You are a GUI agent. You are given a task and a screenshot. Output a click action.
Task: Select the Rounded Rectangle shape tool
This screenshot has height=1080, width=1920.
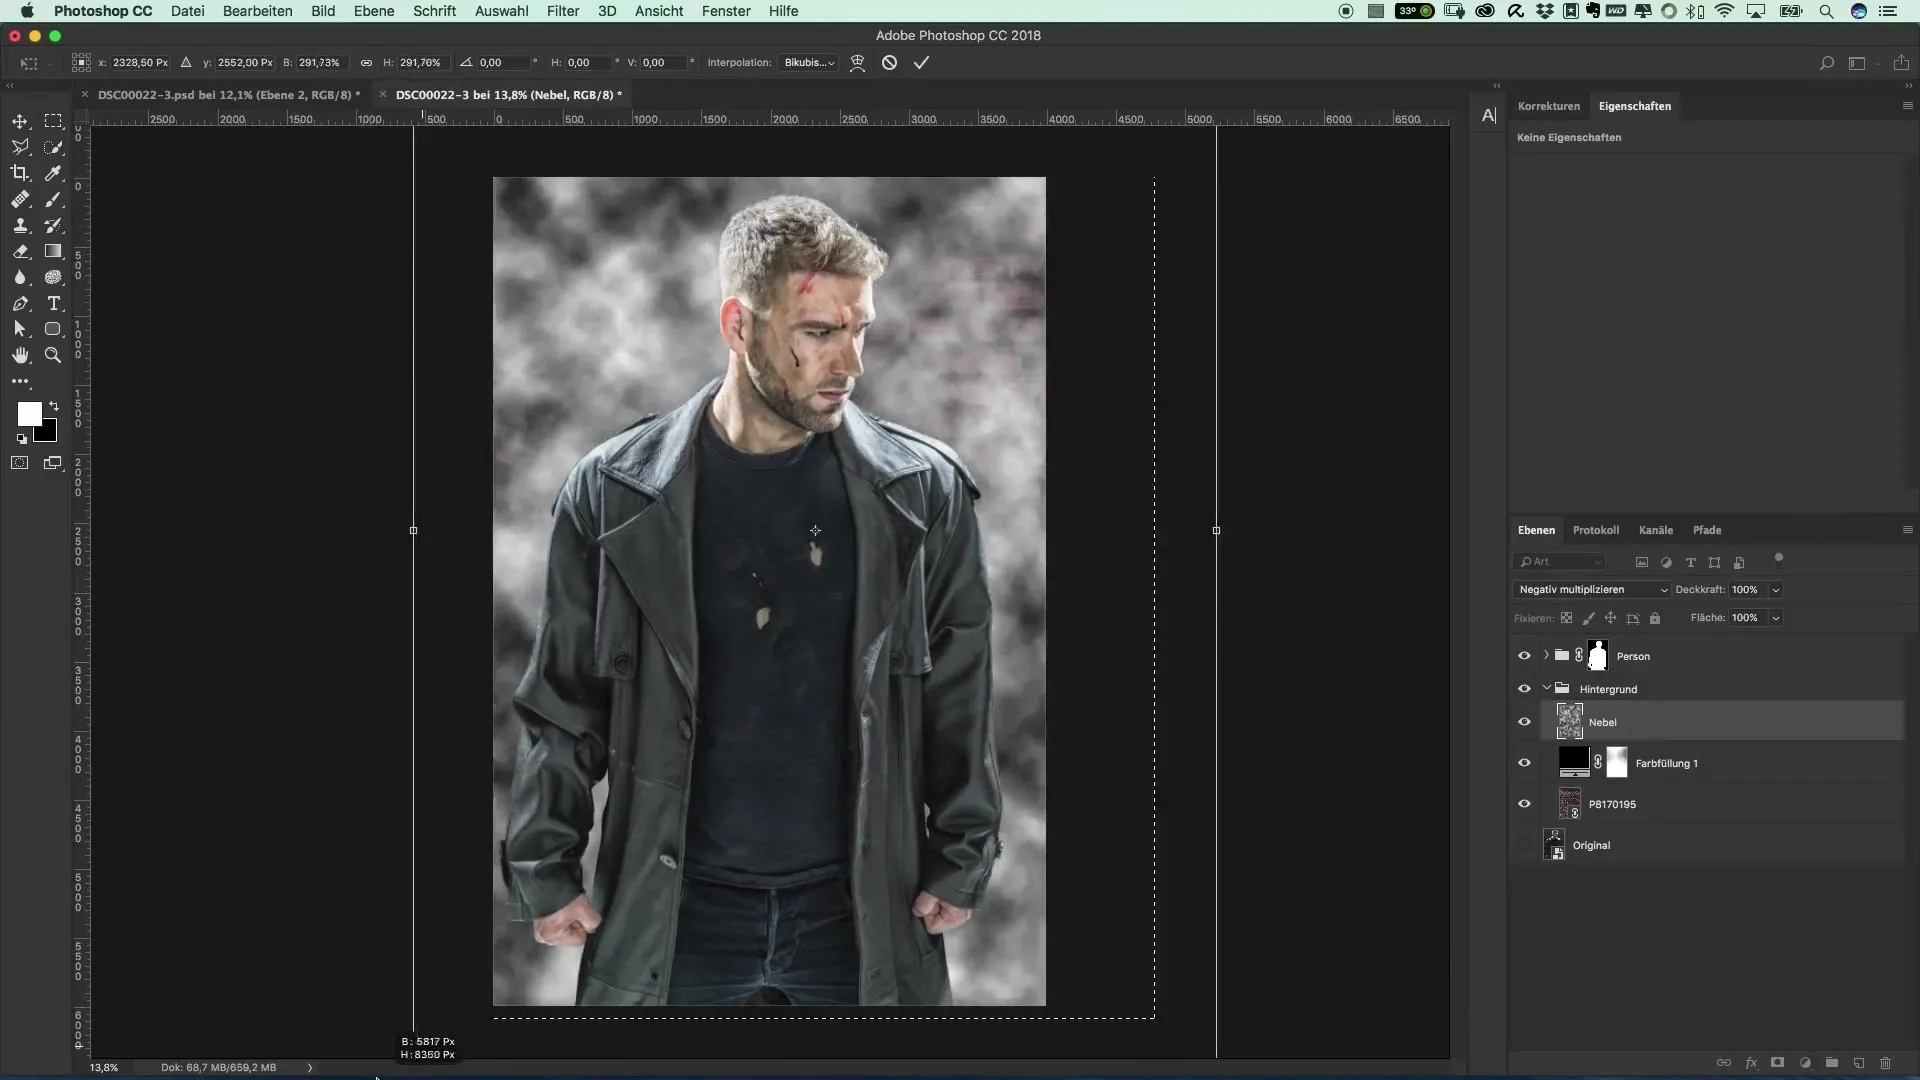tap(53, 329)
